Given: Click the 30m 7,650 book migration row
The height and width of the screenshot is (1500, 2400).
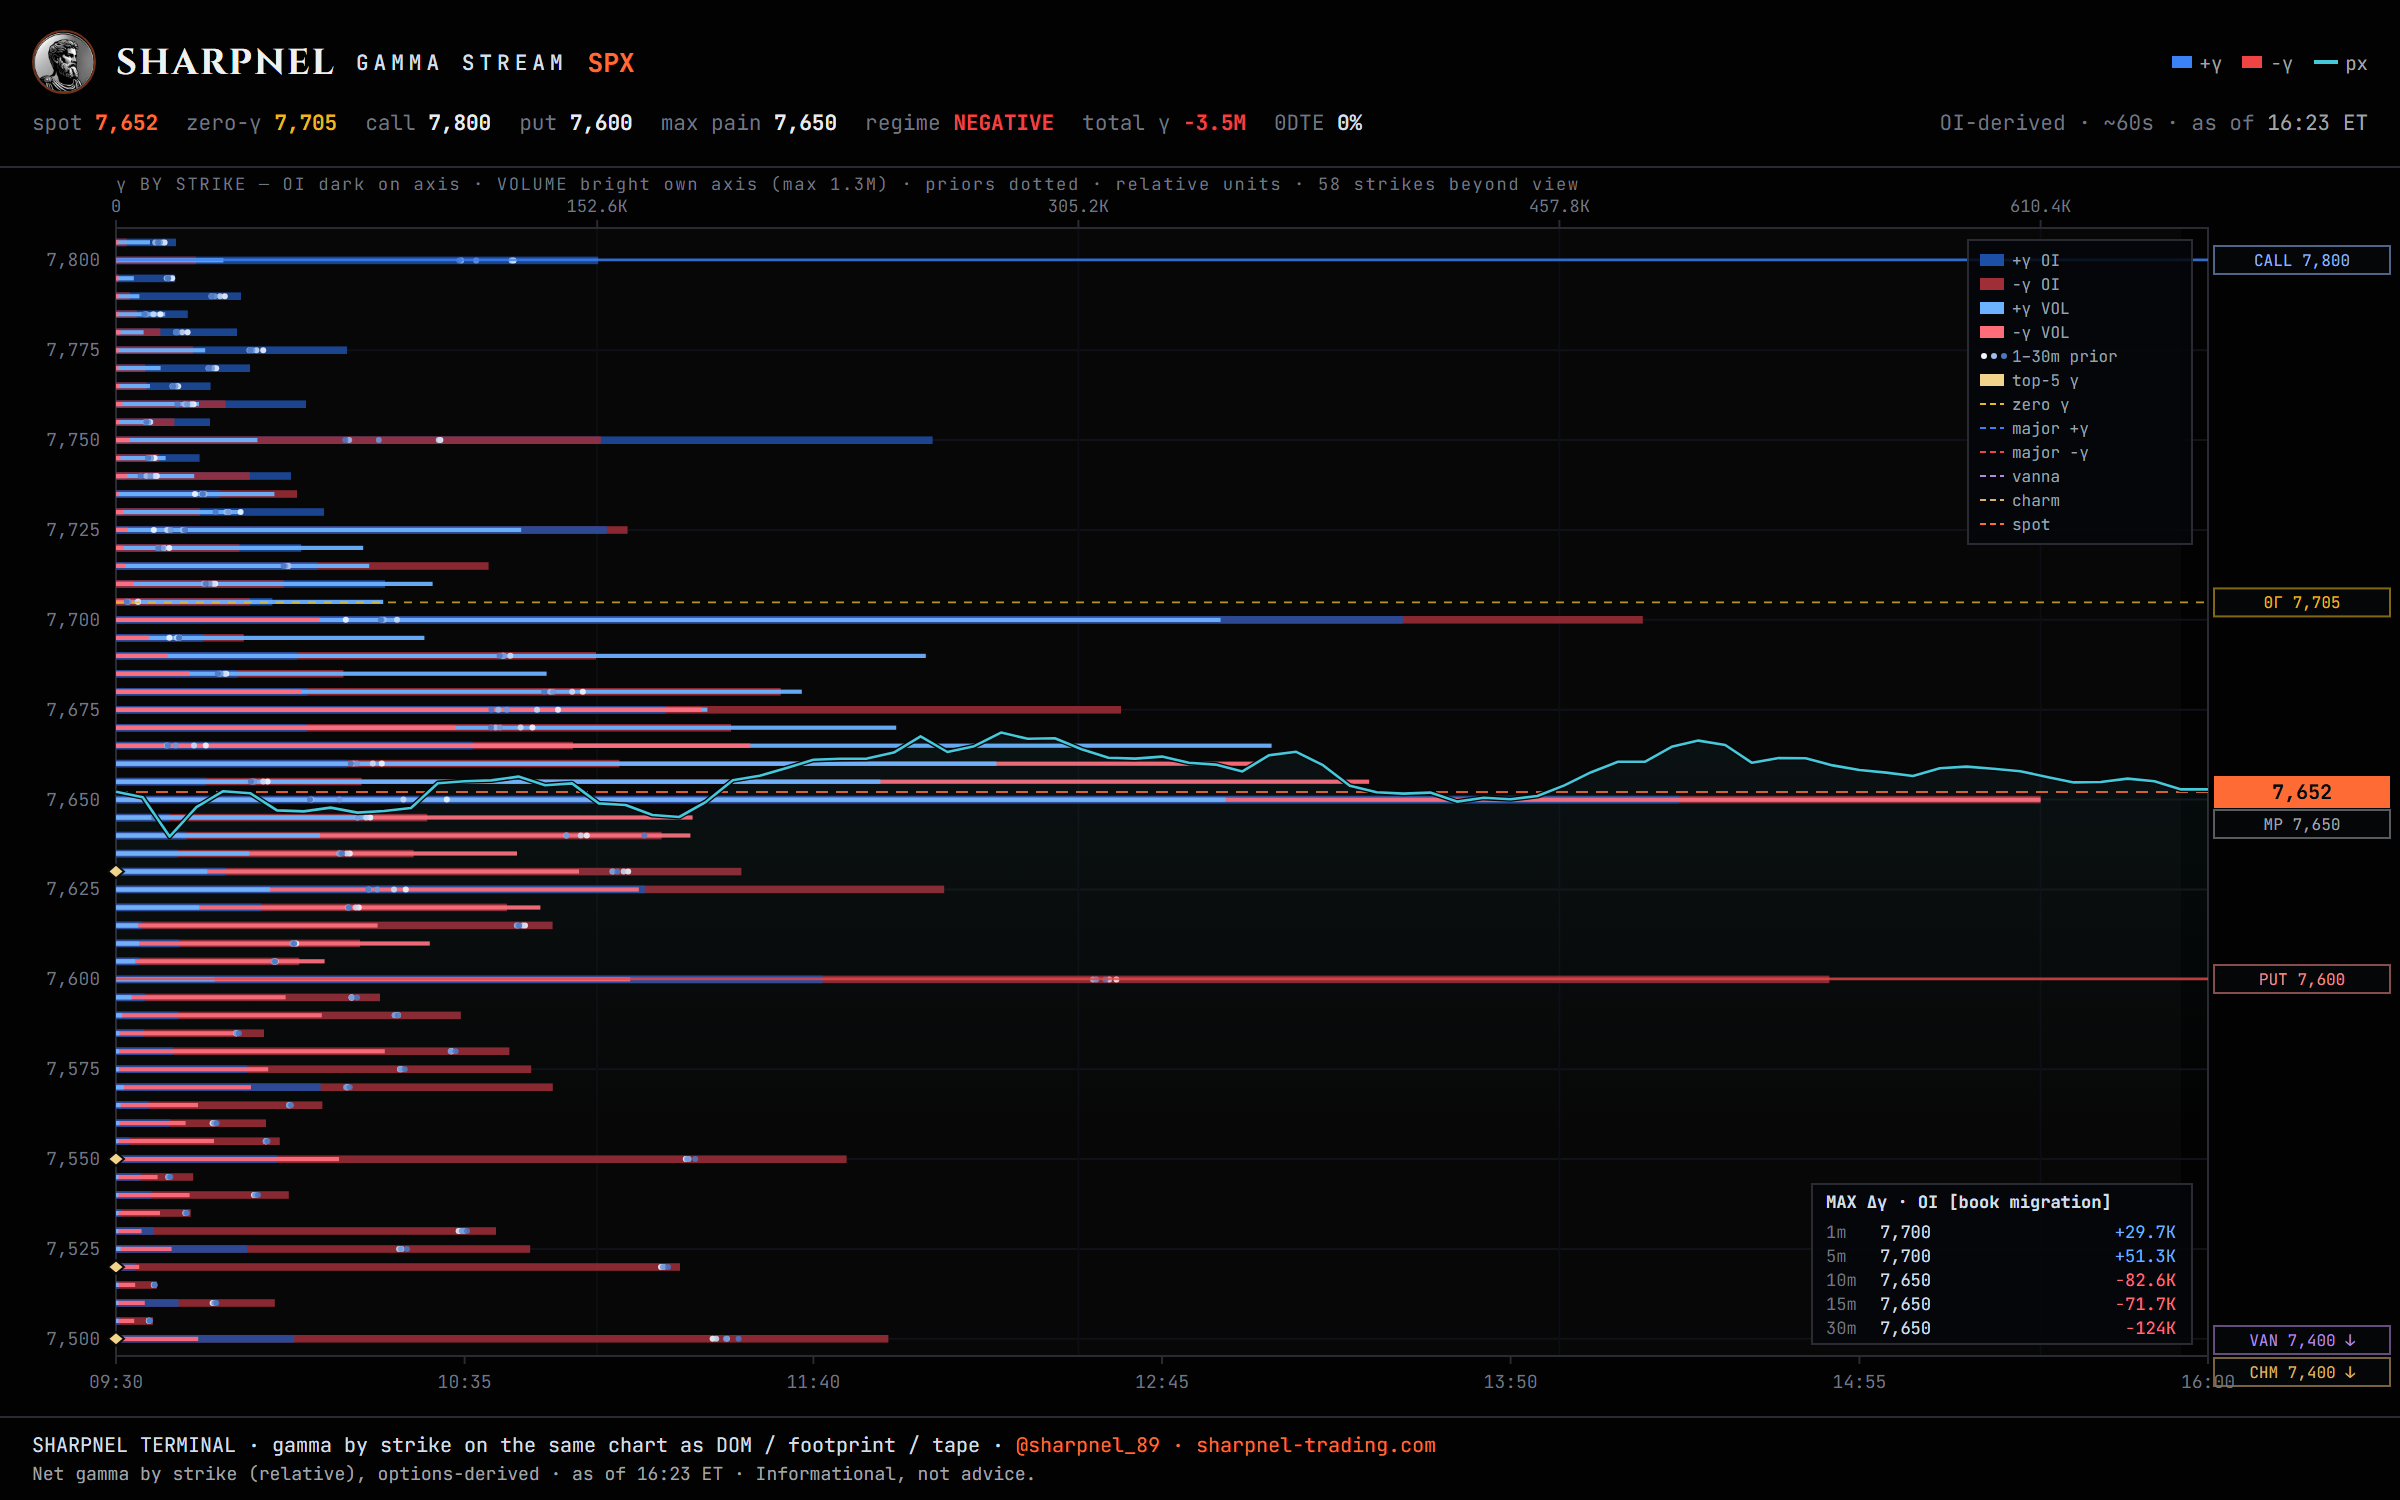Looking at the screenshot, I should [x=2001, y=1328].
